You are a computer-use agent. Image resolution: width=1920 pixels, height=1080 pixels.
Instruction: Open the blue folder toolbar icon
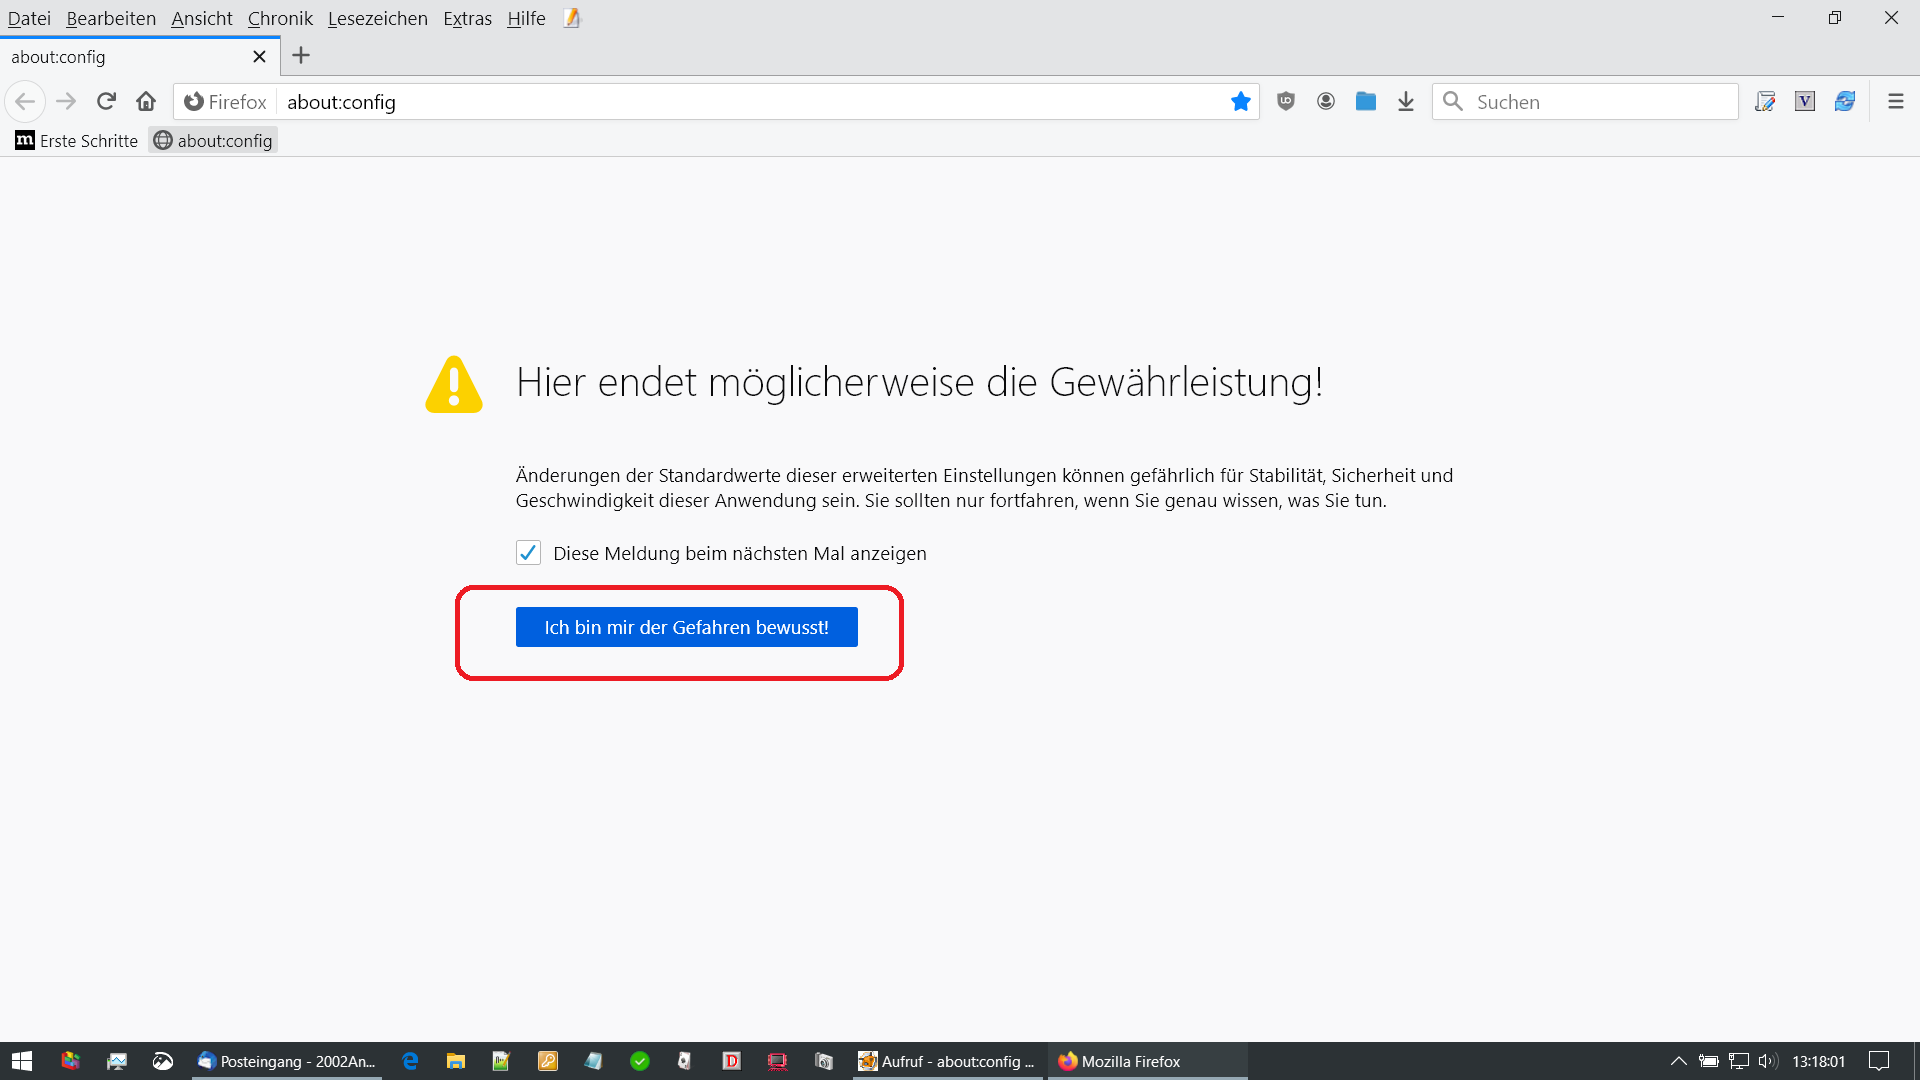(1366, 101)
